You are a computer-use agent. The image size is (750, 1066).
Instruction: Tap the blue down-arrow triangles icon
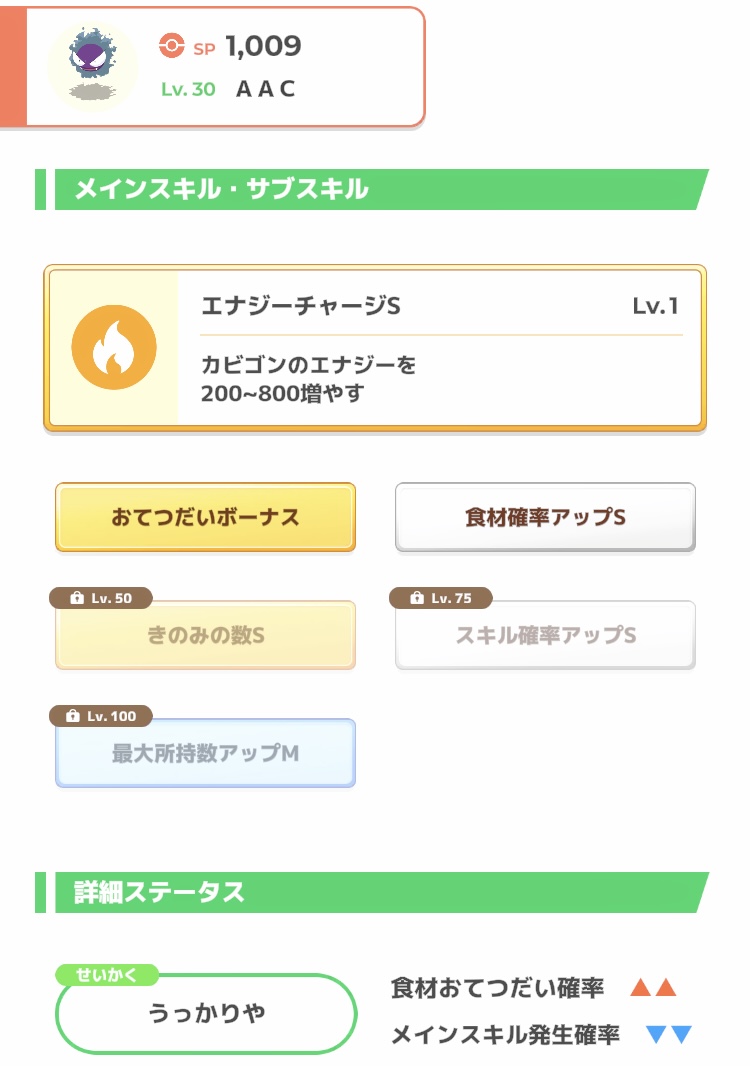click(x=669, y=1034)
